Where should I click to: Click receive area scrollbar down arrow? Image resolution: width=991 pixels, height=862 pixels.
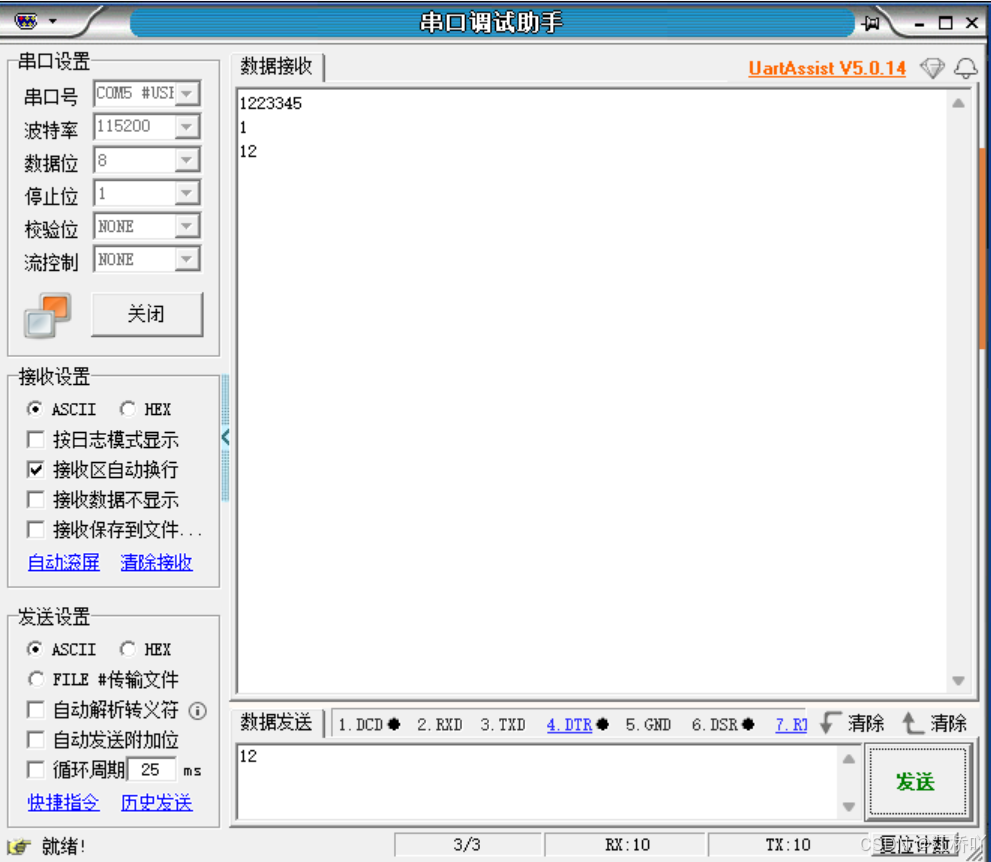coord(958,681)
